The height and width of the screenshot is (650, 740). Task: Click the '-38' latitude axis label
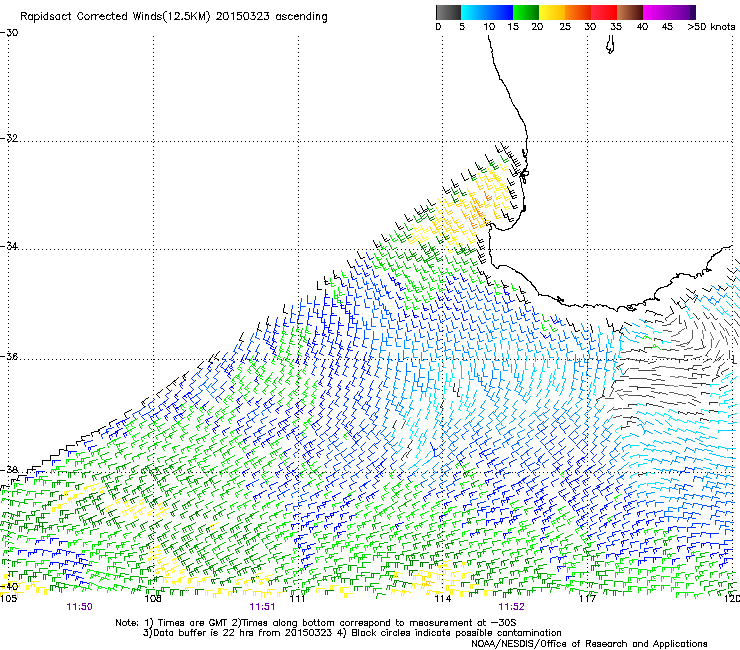[x=9, y=470]
